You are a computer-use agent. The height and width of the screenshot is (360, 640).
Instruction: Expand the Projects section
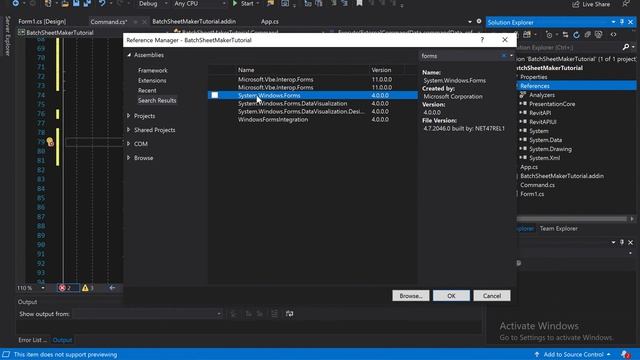129,116
